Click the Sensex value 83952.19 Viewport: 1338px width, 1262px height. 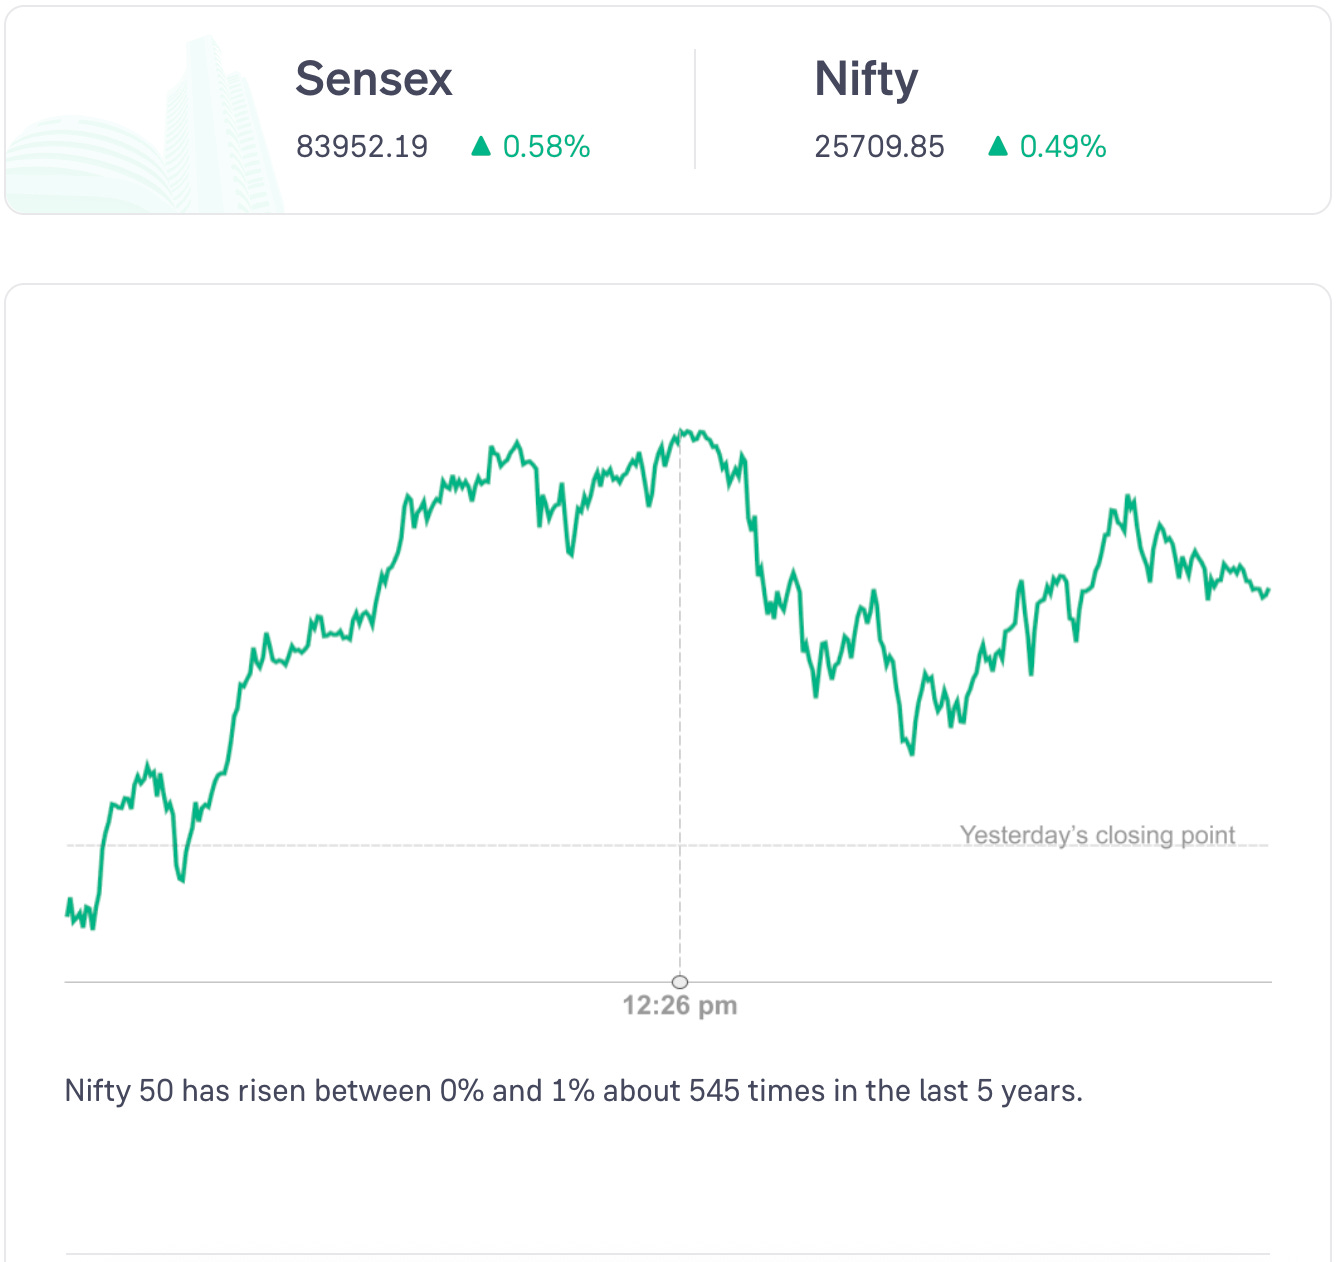[x=362, y=147]
